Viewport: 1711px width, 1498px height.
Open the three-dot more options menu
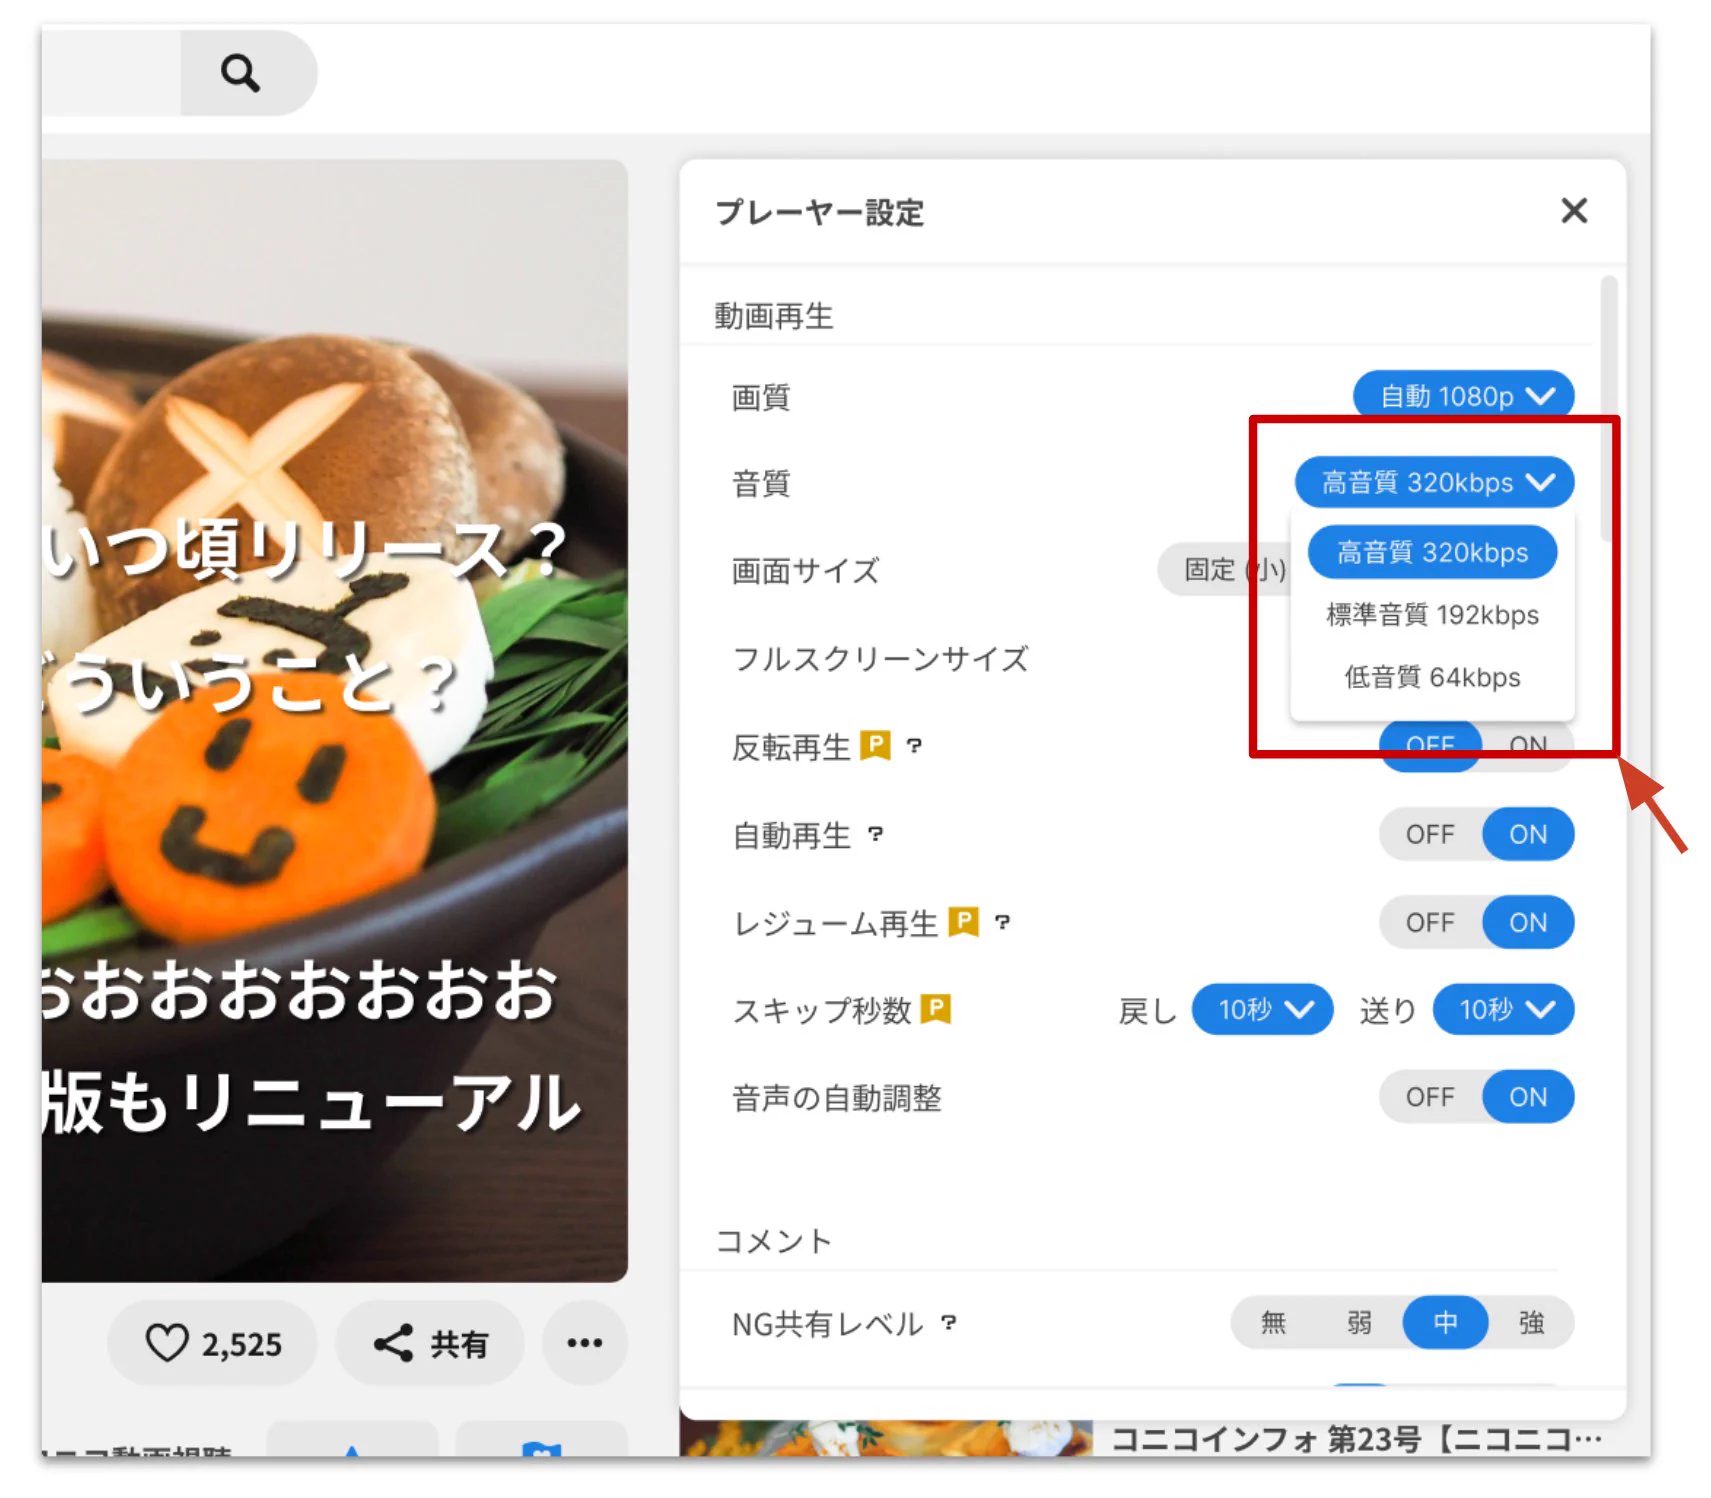click(584, 1343)
